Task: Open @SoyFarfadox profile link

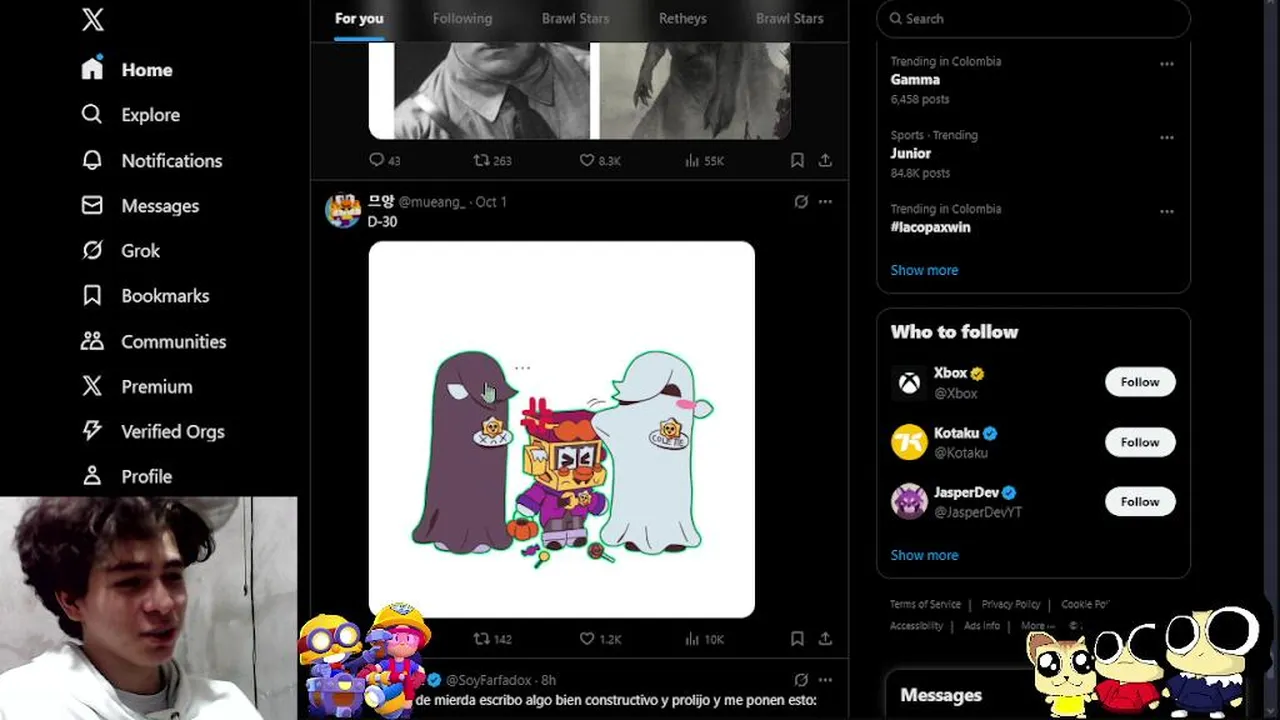Action: click(x=488, y=680)
